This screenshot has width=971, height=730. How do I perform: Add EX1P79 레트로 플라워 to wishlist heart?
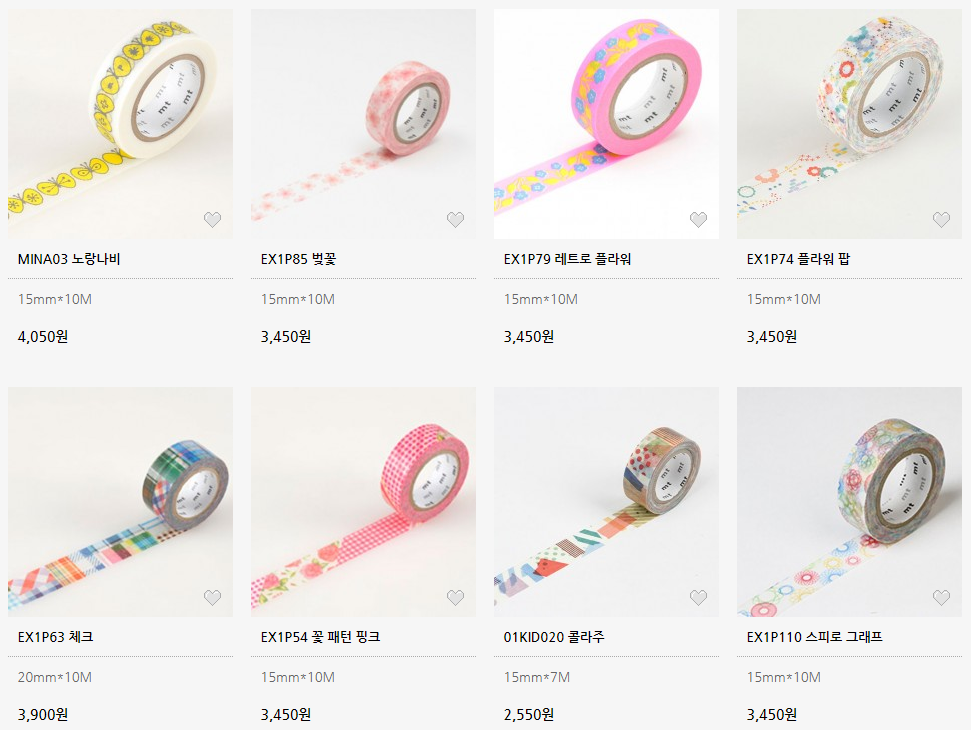click(699, 220)
